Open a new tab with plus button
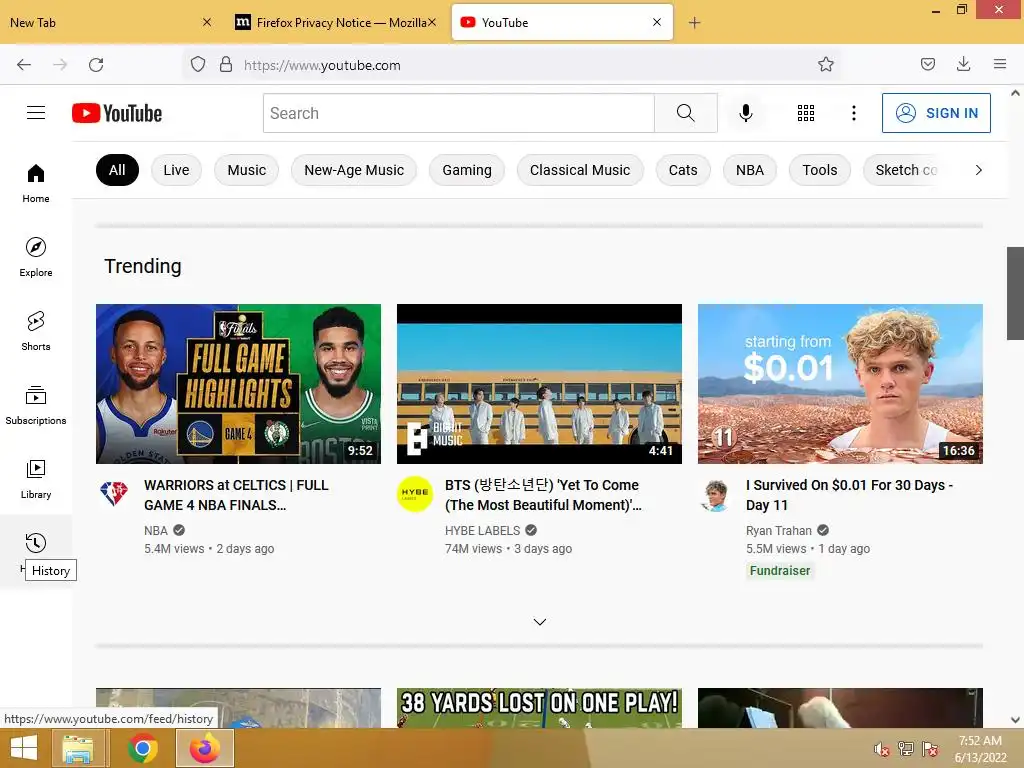Image resolution: width=1024 pixels, height=768 pixels. tap(694, 23)
